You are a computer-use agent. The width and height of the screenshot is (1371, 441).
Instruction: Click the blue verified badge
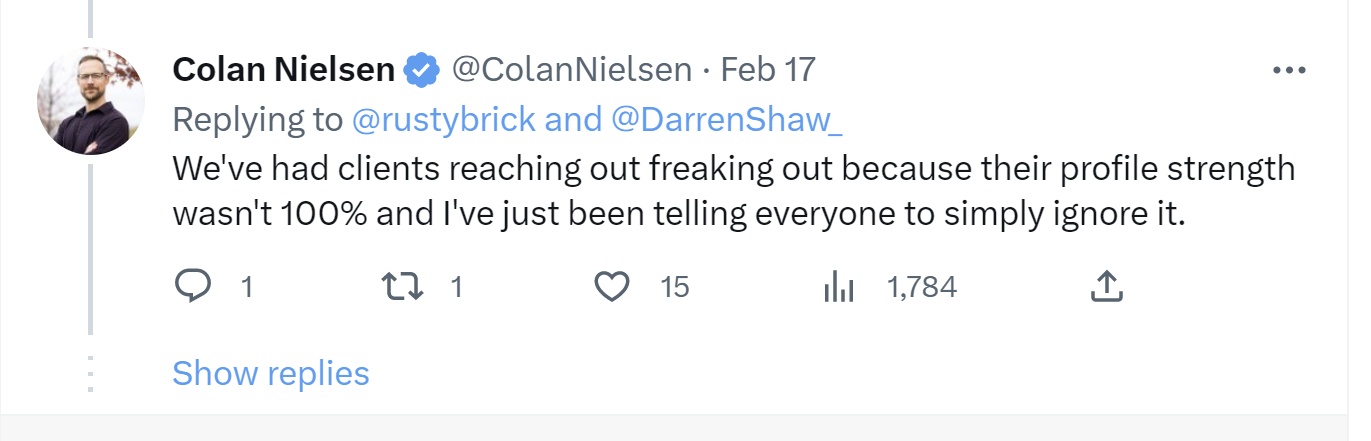(x=422, y=70)
